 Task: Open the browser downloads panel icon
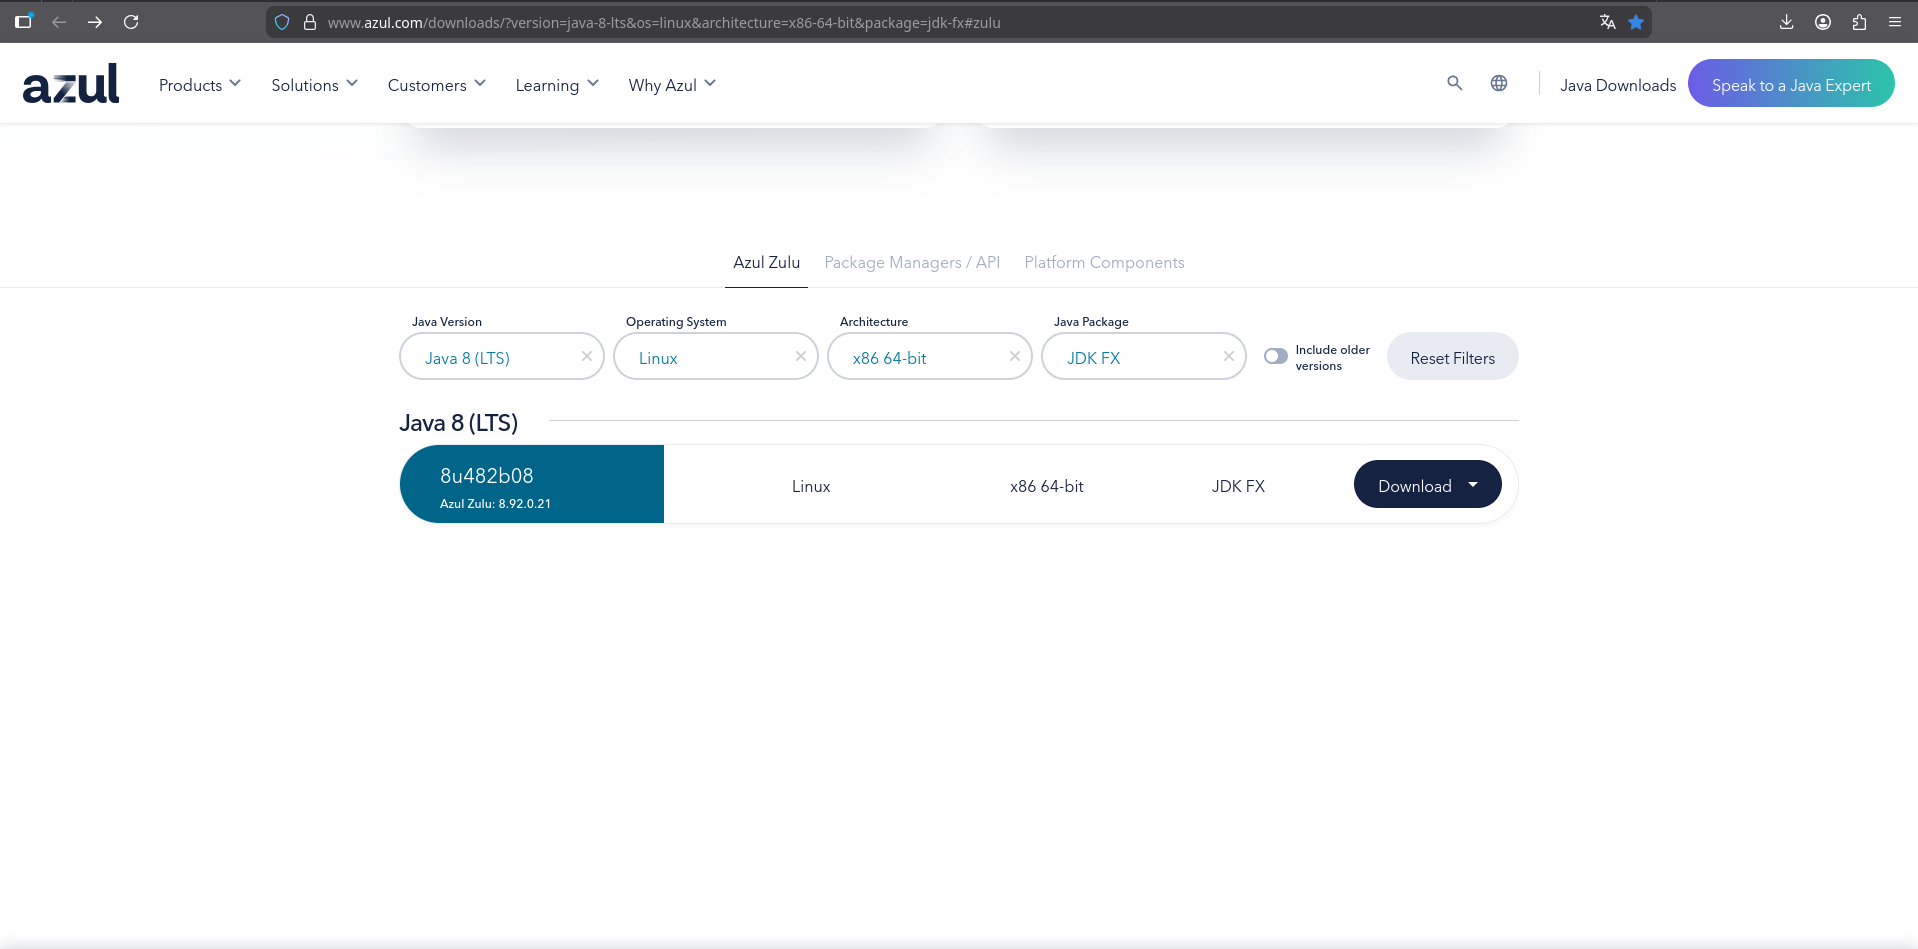[1787, 22]
